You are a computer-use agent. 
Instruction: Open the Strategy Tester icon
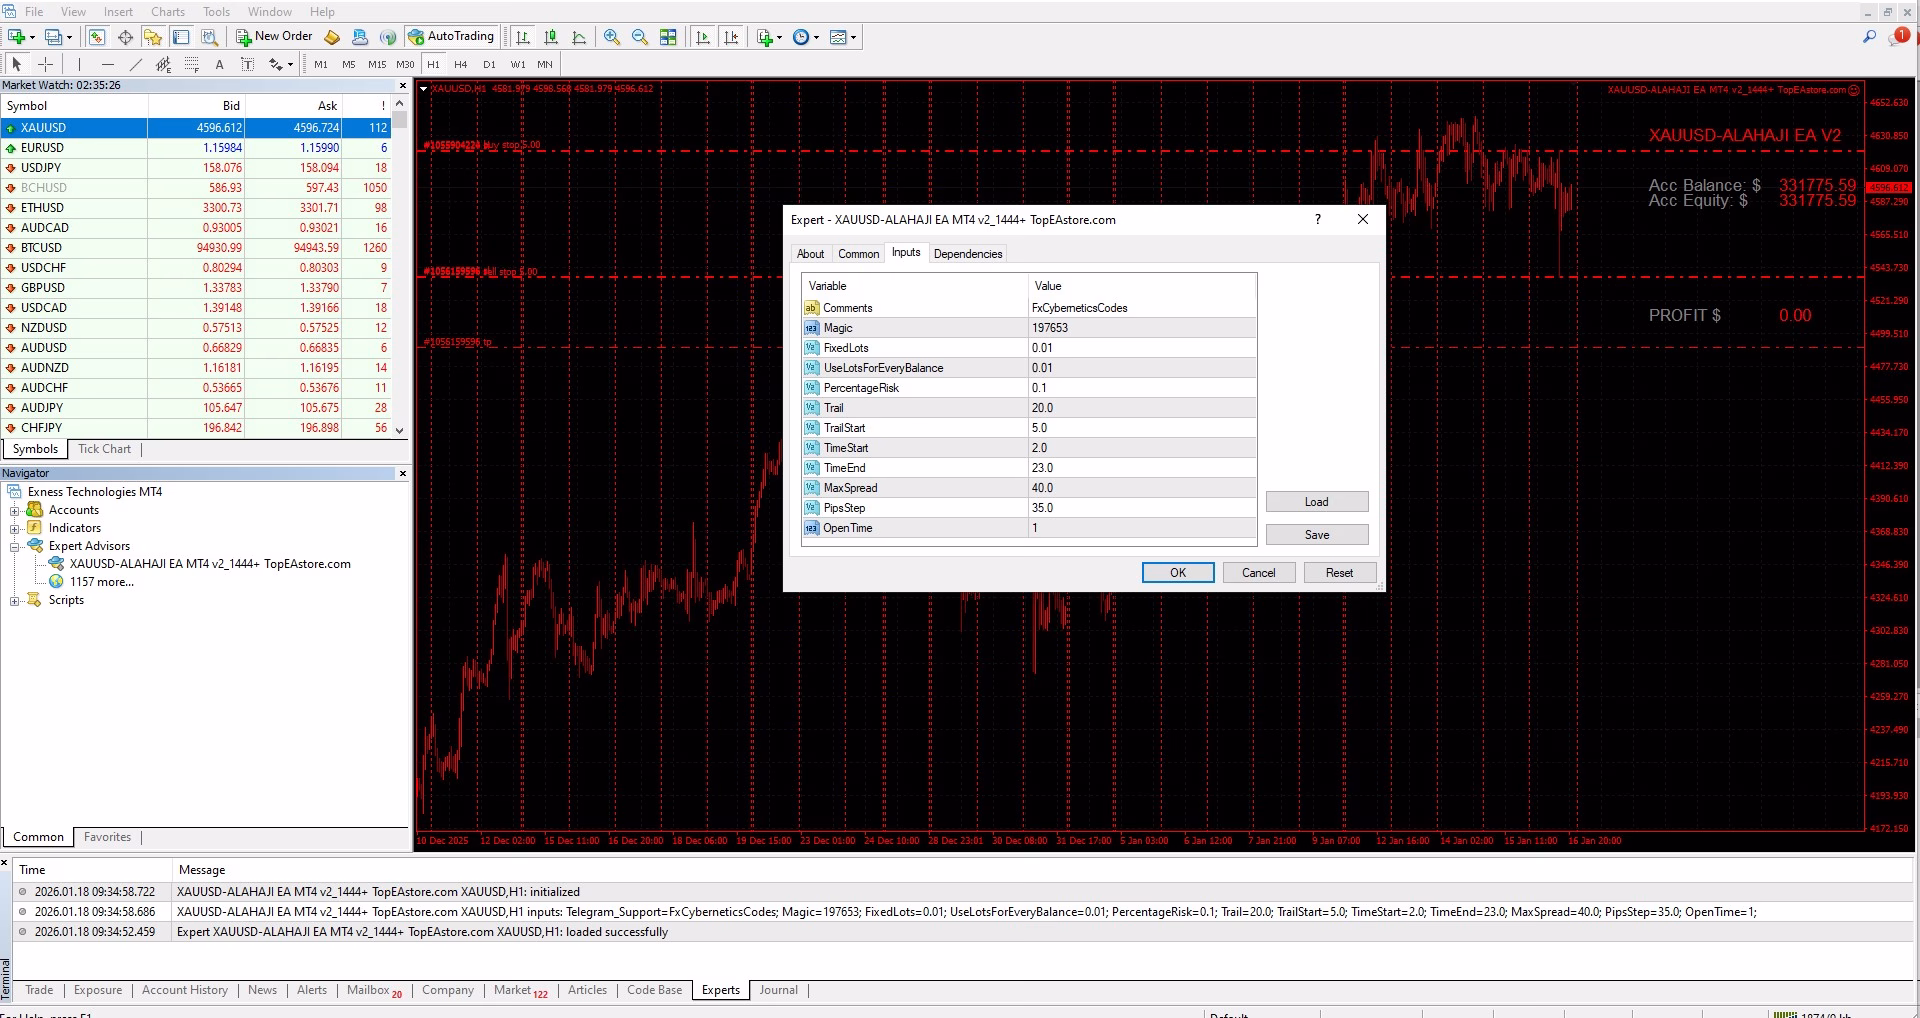[209, 37]
